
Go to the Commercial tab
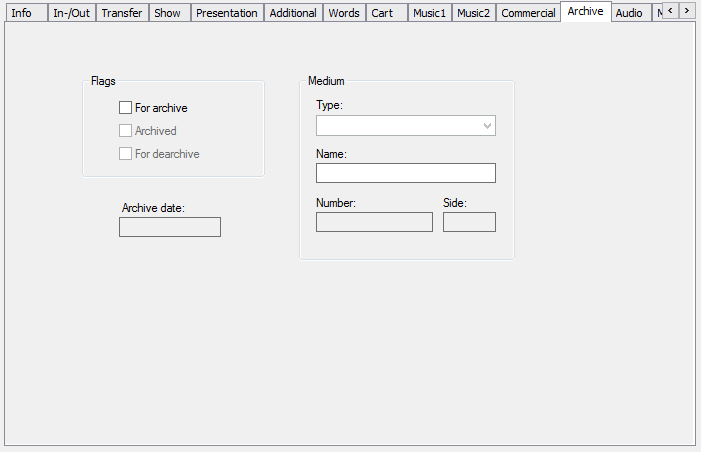tap(528, 13)
